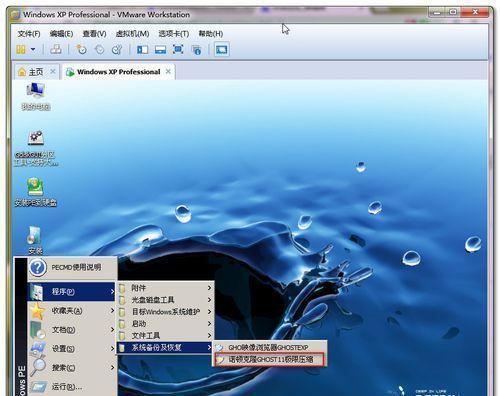500x396 pixels.
Task: Click the revert snapshot clock icon
Action: (99, 50)
